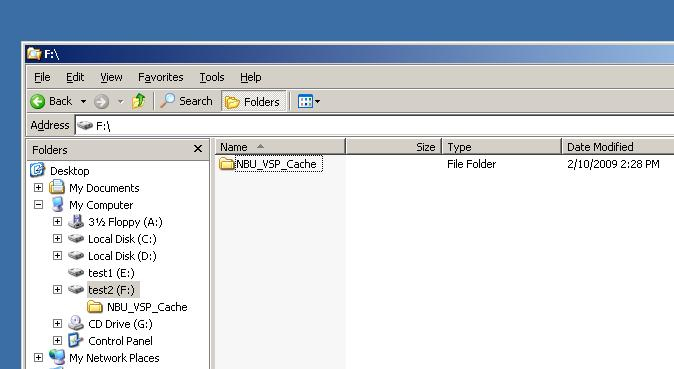Viewport: 674px width, 369px height.
Task: Click the 2/10/2009 2:28 PM date cell
Action: pos(613,164)
